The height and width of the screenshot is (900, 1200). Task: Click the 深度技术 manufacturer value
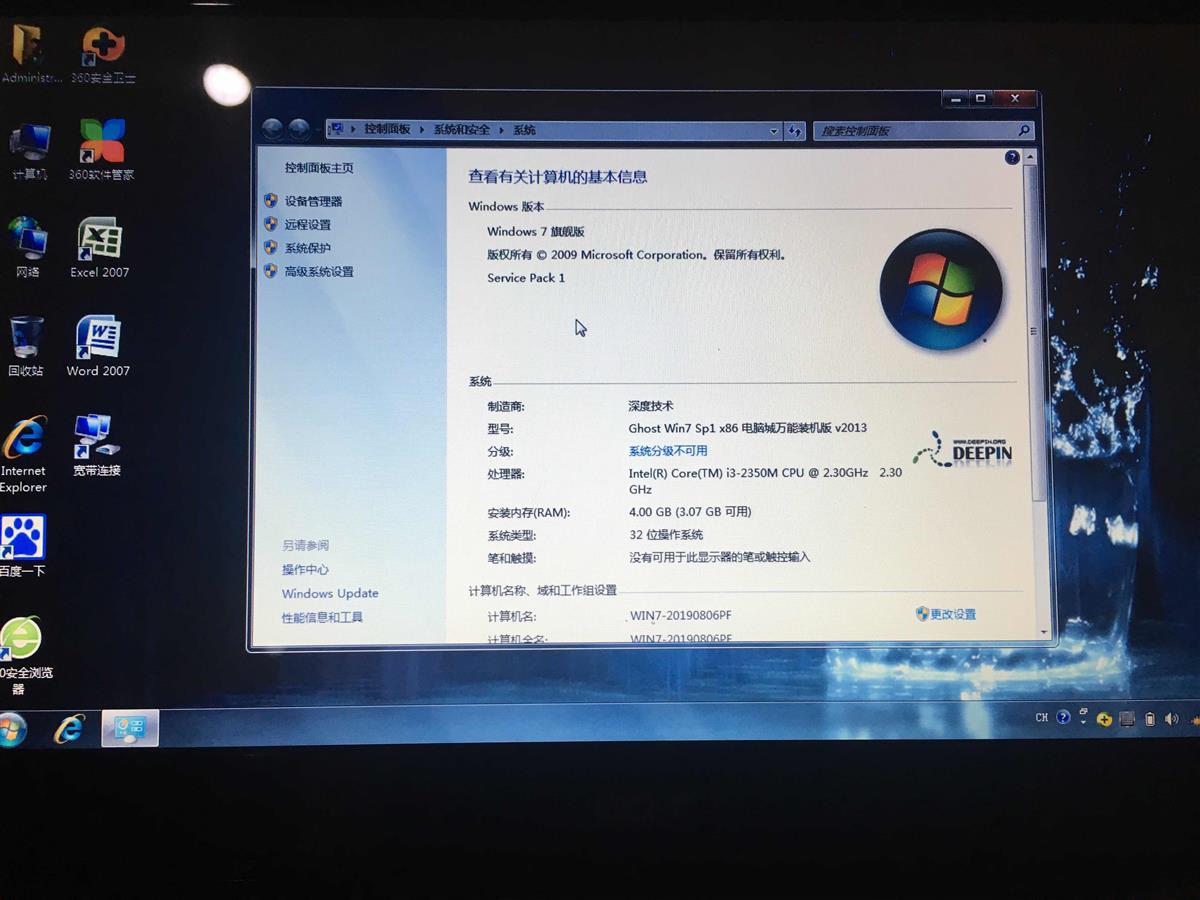click(x=651, y=406)
